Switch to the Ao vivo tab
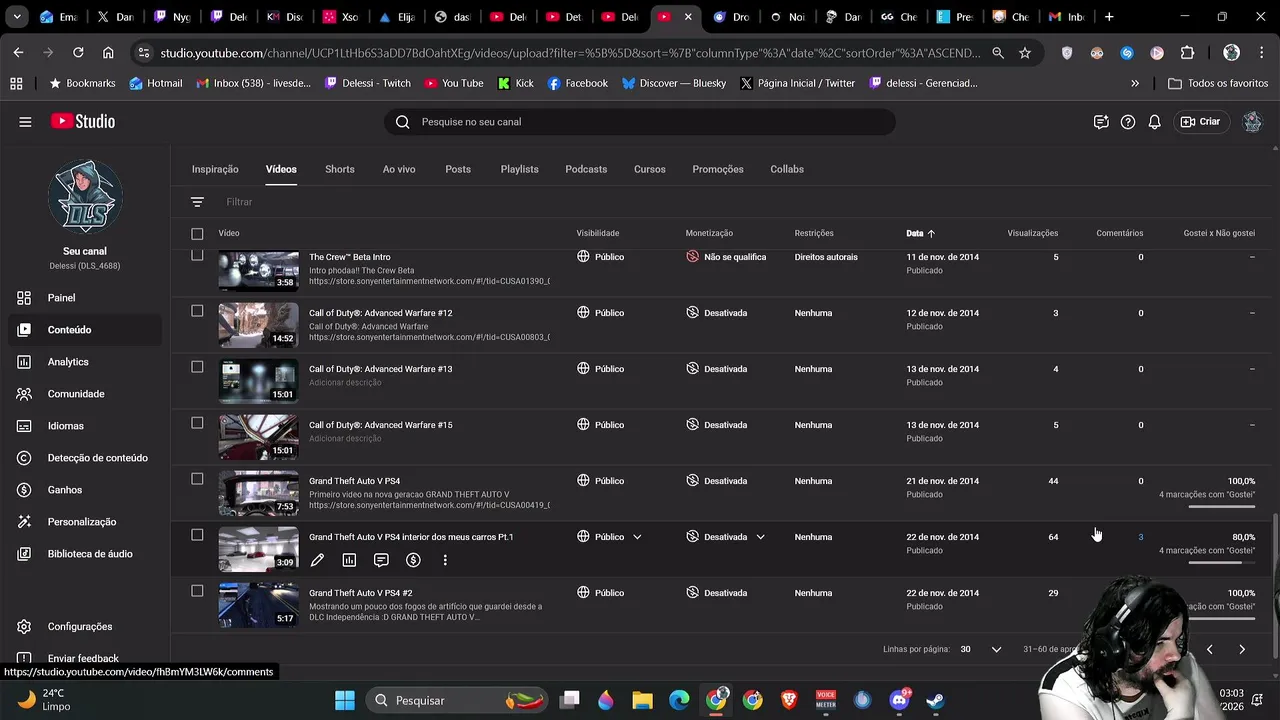Image resolution: width=1280 pixels, height=720 pixels. (x=399, y=169)
